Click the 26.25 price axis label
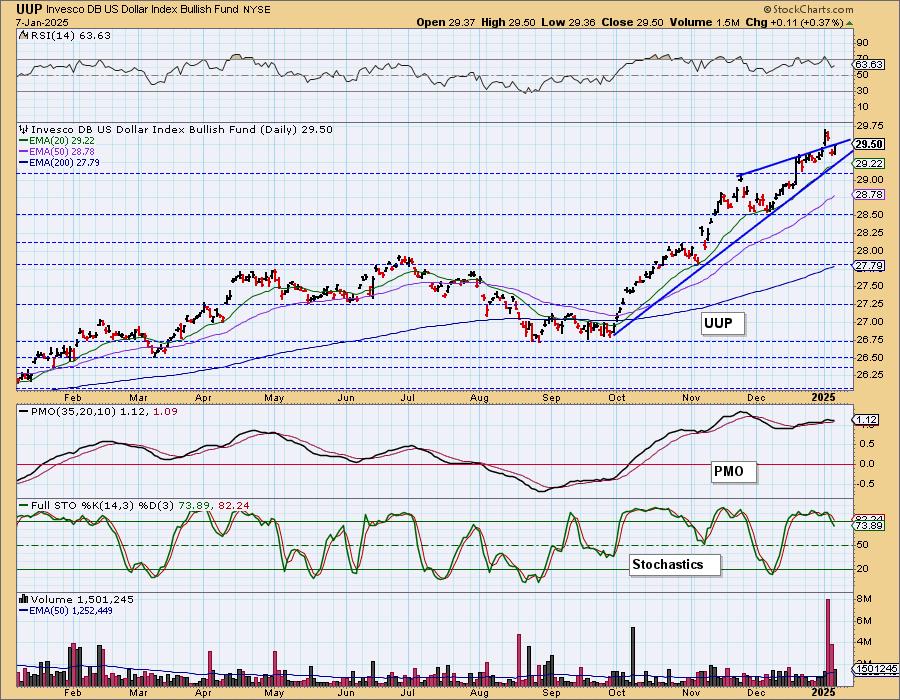The width and height of the screenshot is (900, 700). click(870, 375)
